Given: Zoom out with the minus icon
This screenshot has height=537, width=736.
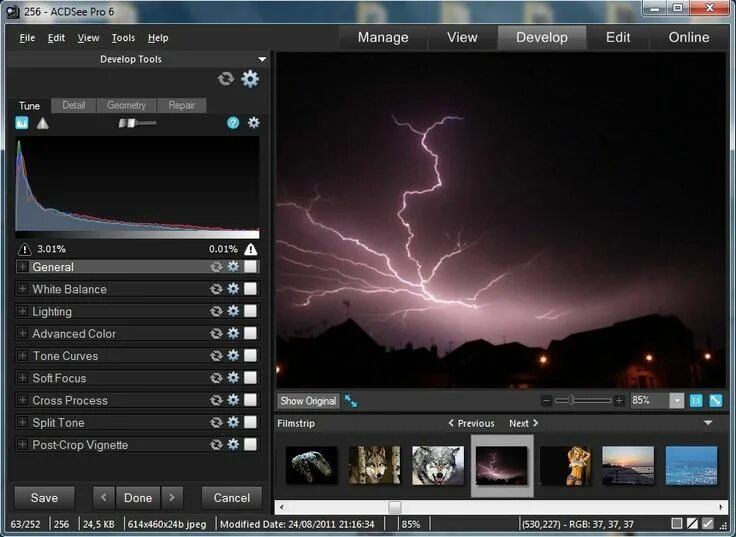Looking at the screenshot, I should point(546,401).
